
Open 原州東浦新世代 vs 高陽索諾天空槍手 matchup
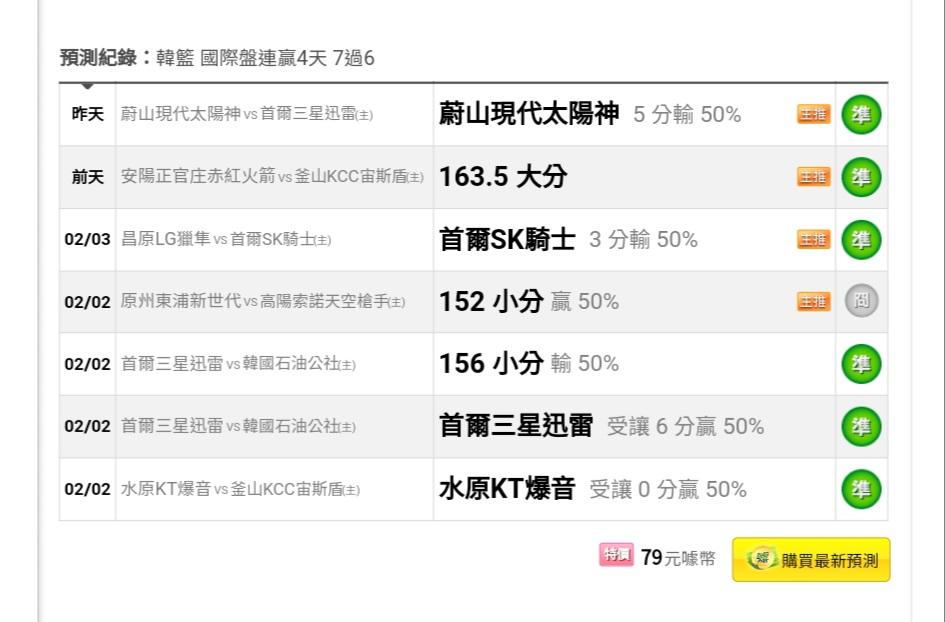[x=263, y=301]
